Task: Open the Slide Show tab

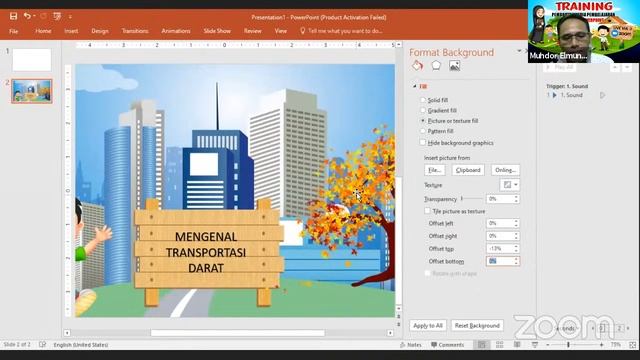Action: [217, 31]
